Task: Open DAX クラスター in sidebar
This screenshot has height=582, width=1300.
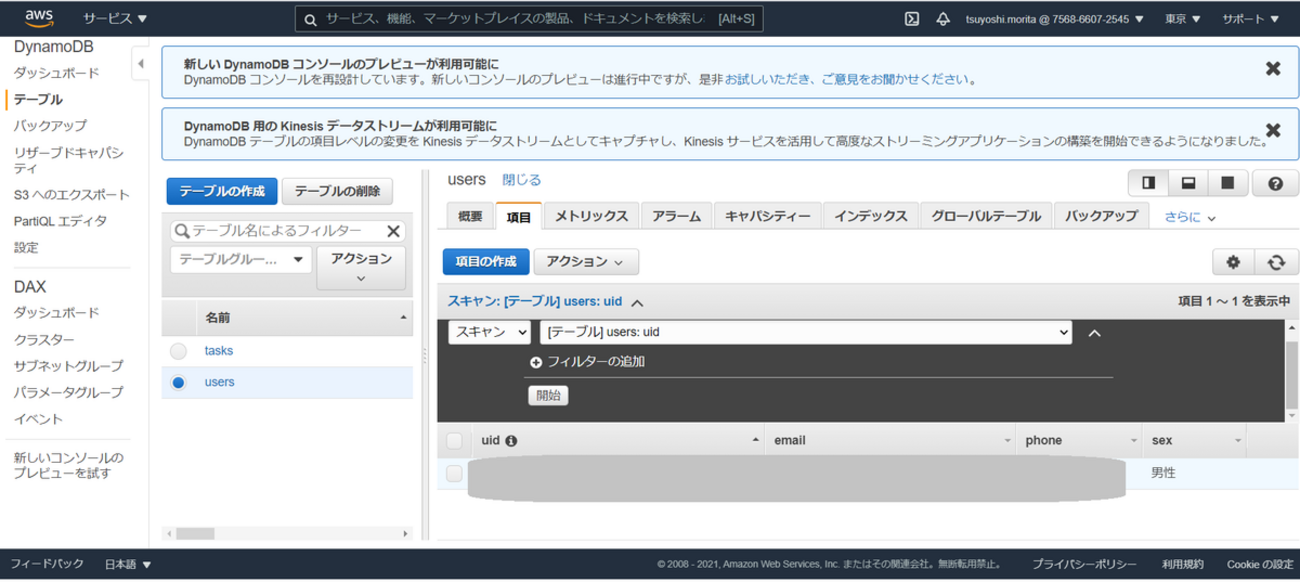Action: (44, 340)
